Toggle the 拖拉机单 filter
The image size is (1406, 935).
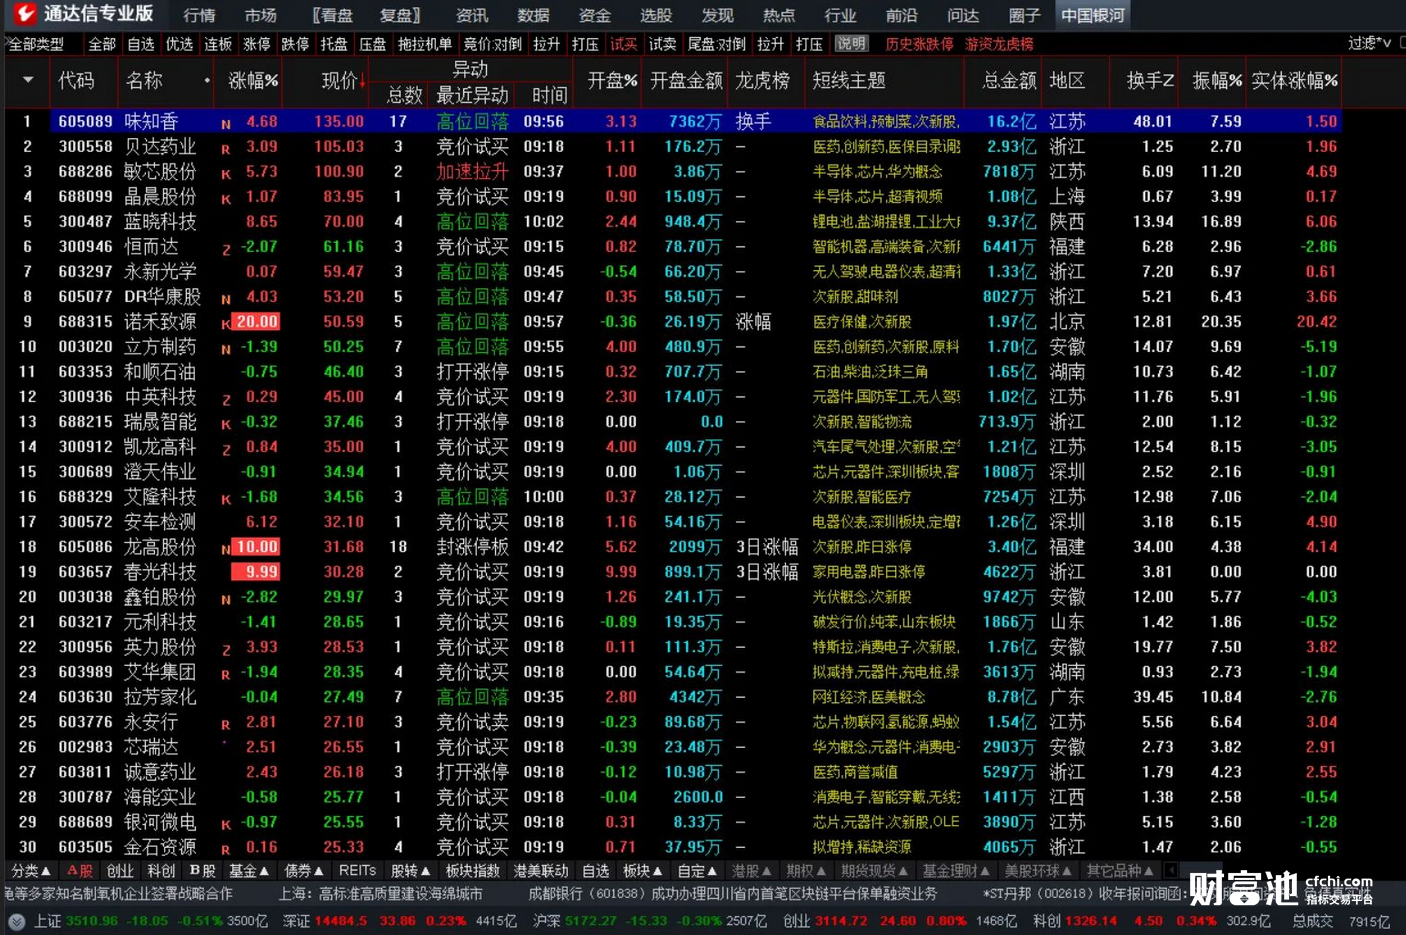click(x=425, y=44)
